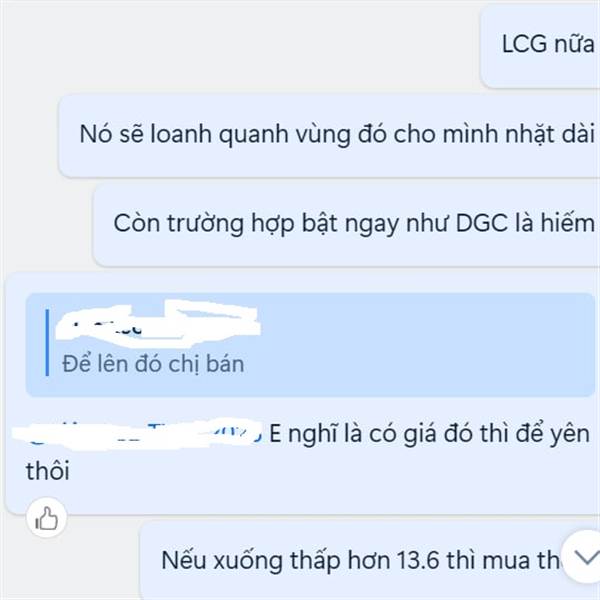Click the message mentioning DGC là hiếm
Viewport: 600px width, 600px height.
click(x=346, y=225)
